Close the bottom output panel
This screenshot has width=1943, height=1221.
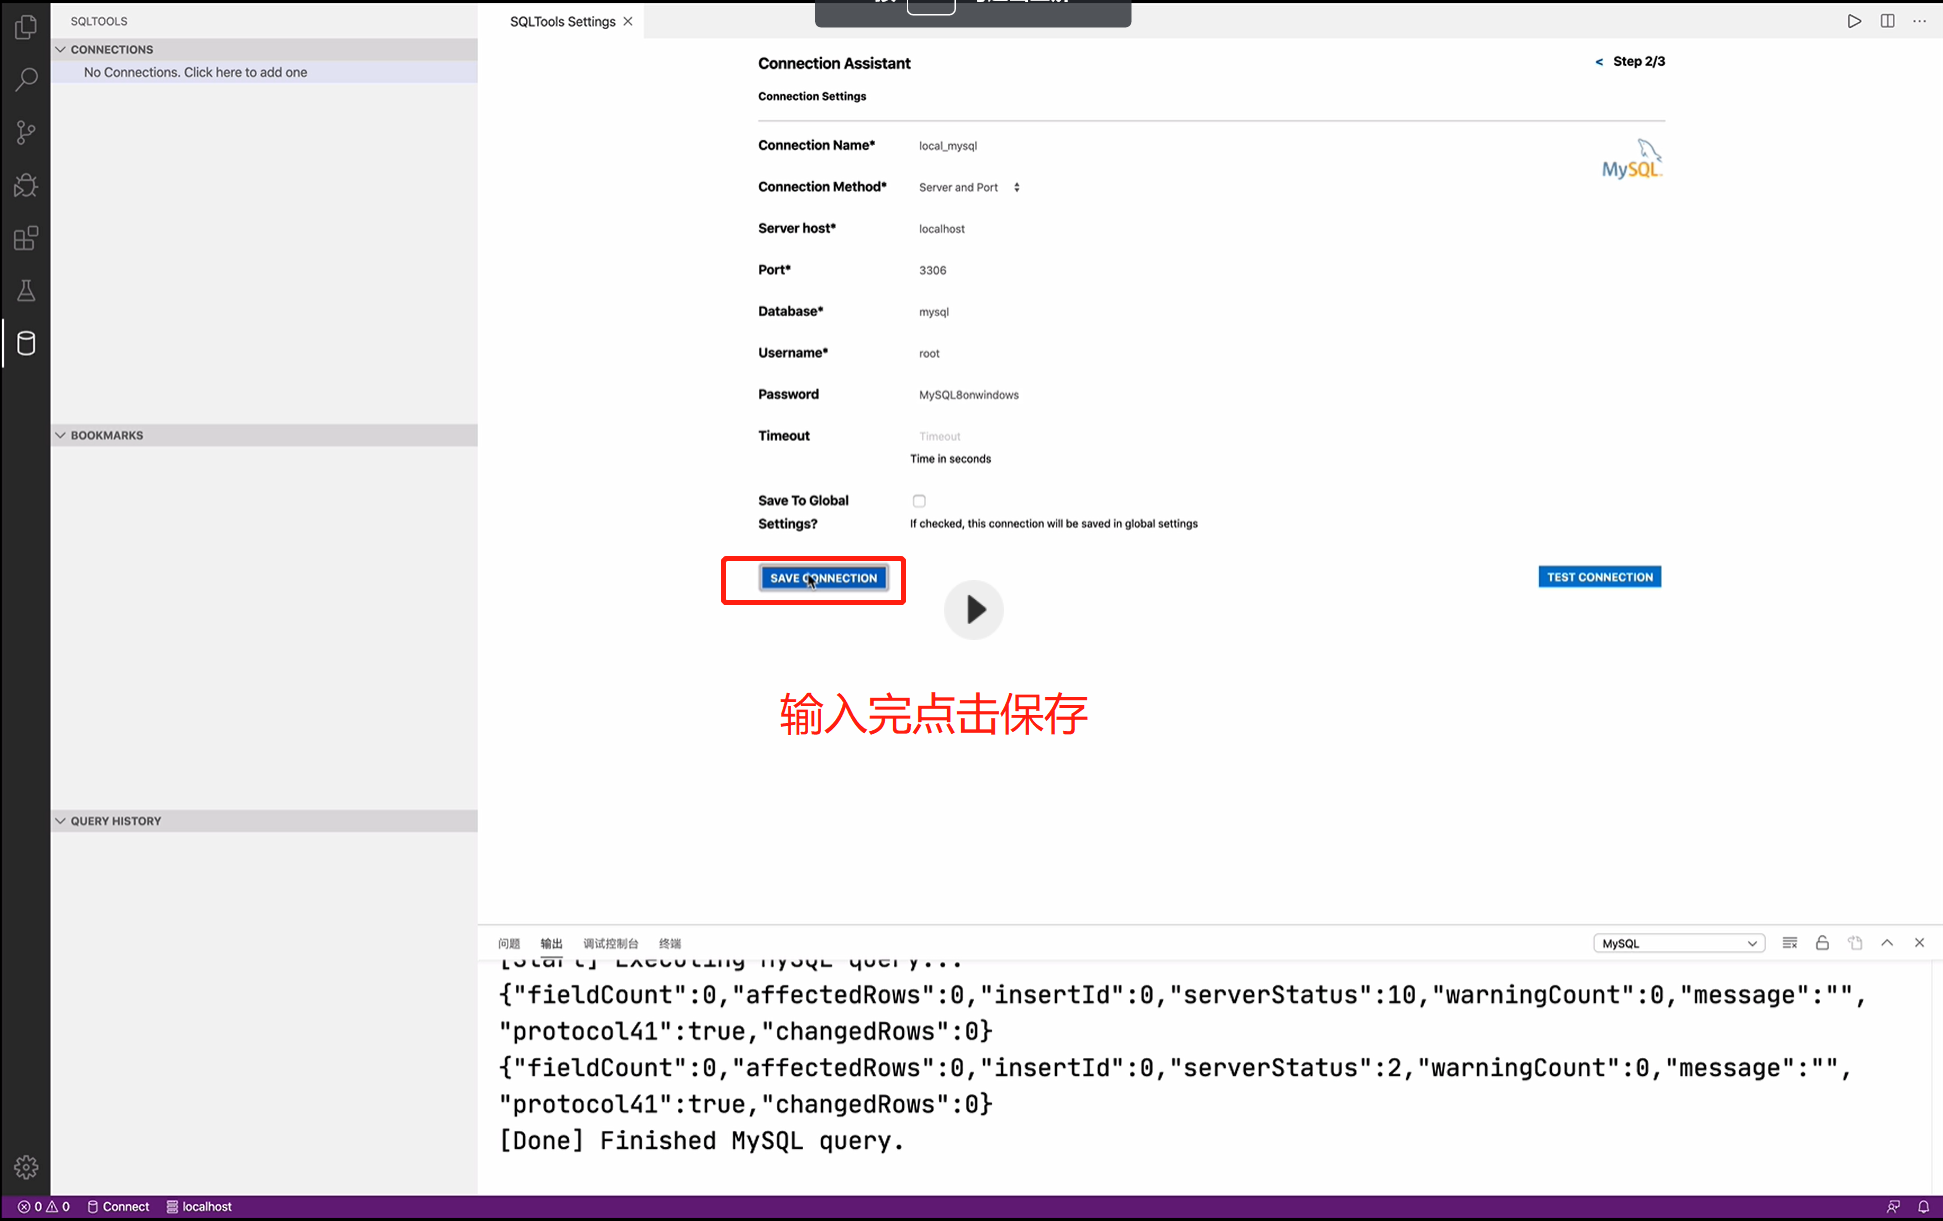(x=1919, y=943)
